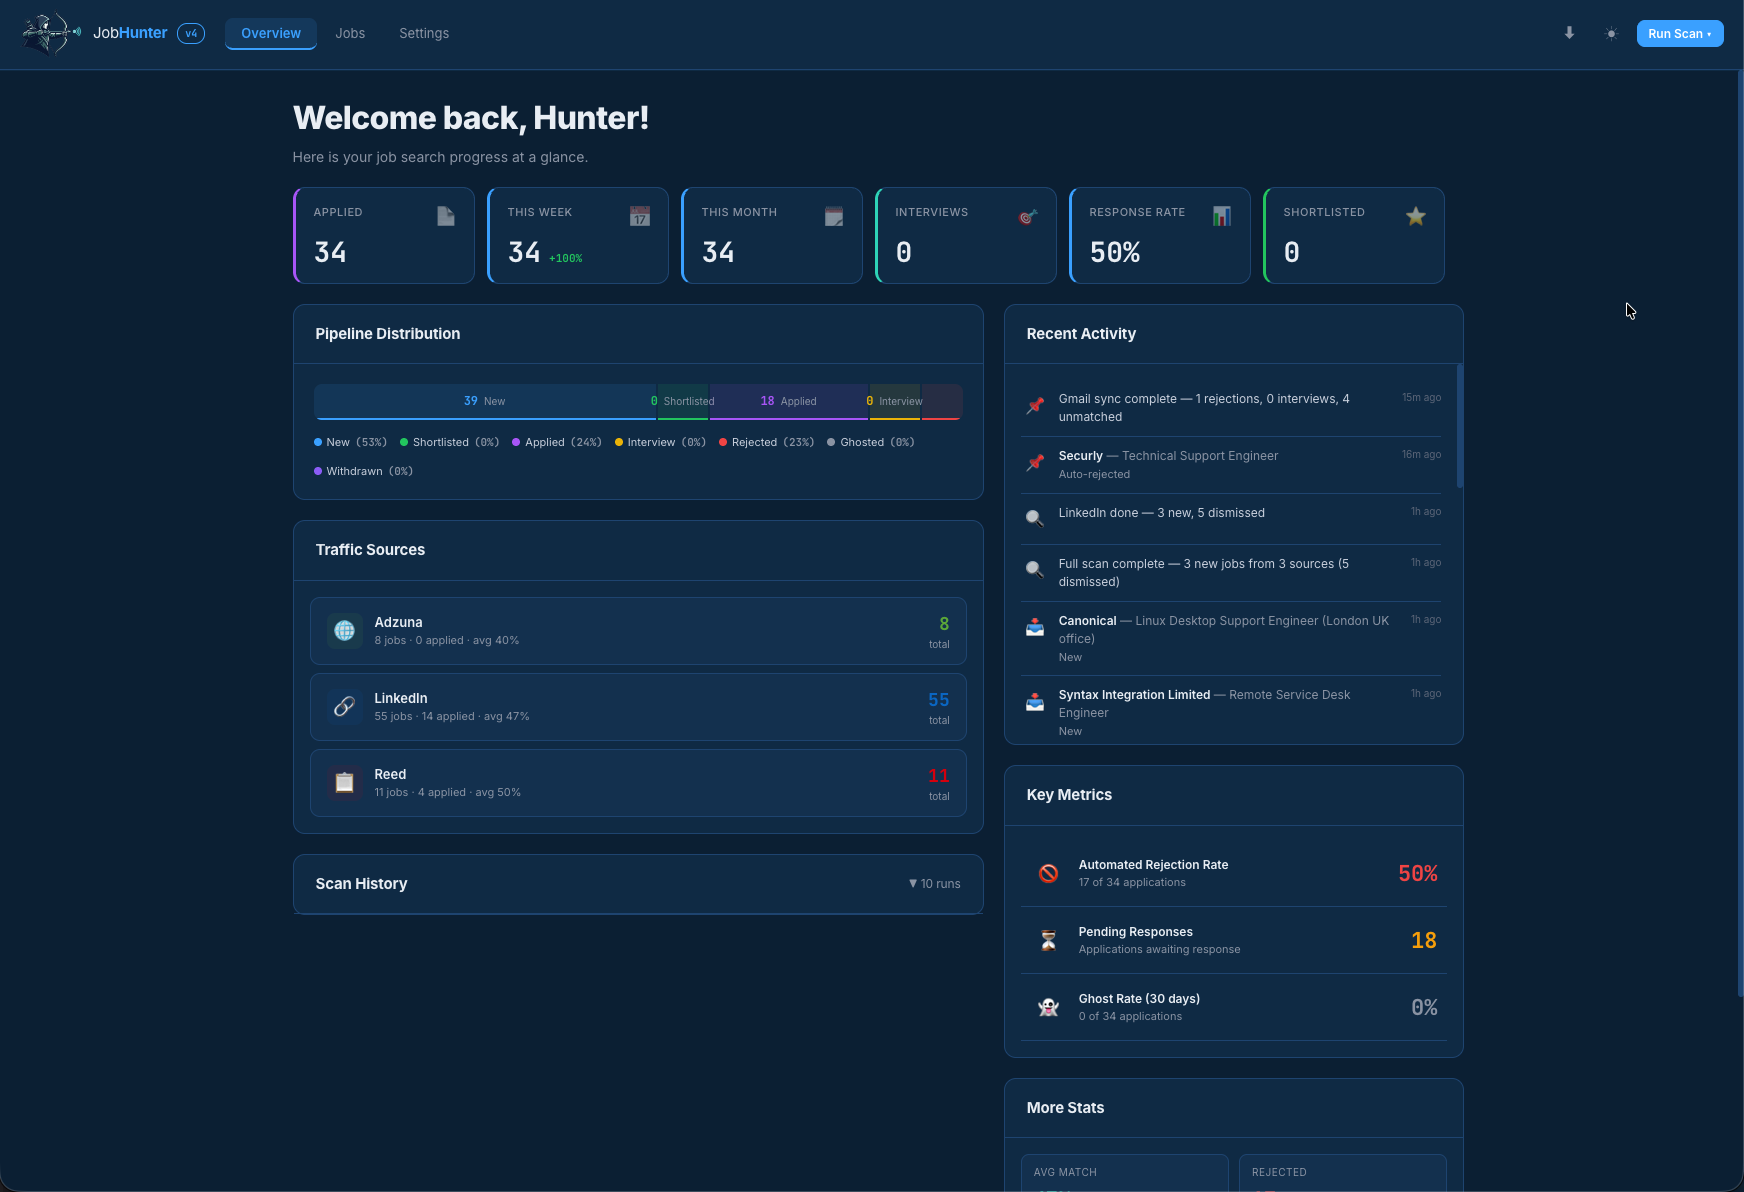The height and width of the screenshot is (1192, 1744).
Task: Open the v4 version badge
Action: [x=191, y=33]
